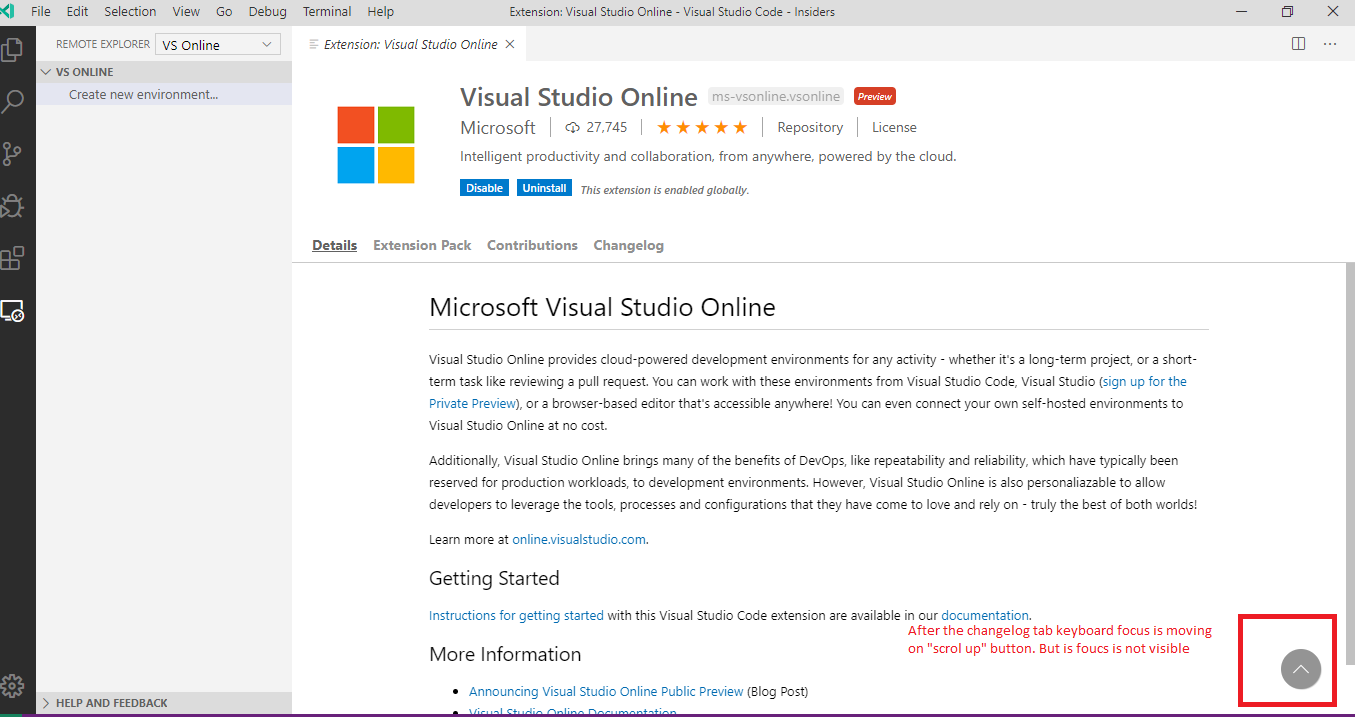This screenshot has width=1355, height=717.
Task: Click the Microsoft Visual Studio Online heading
Action: click(x=602, y=307)
